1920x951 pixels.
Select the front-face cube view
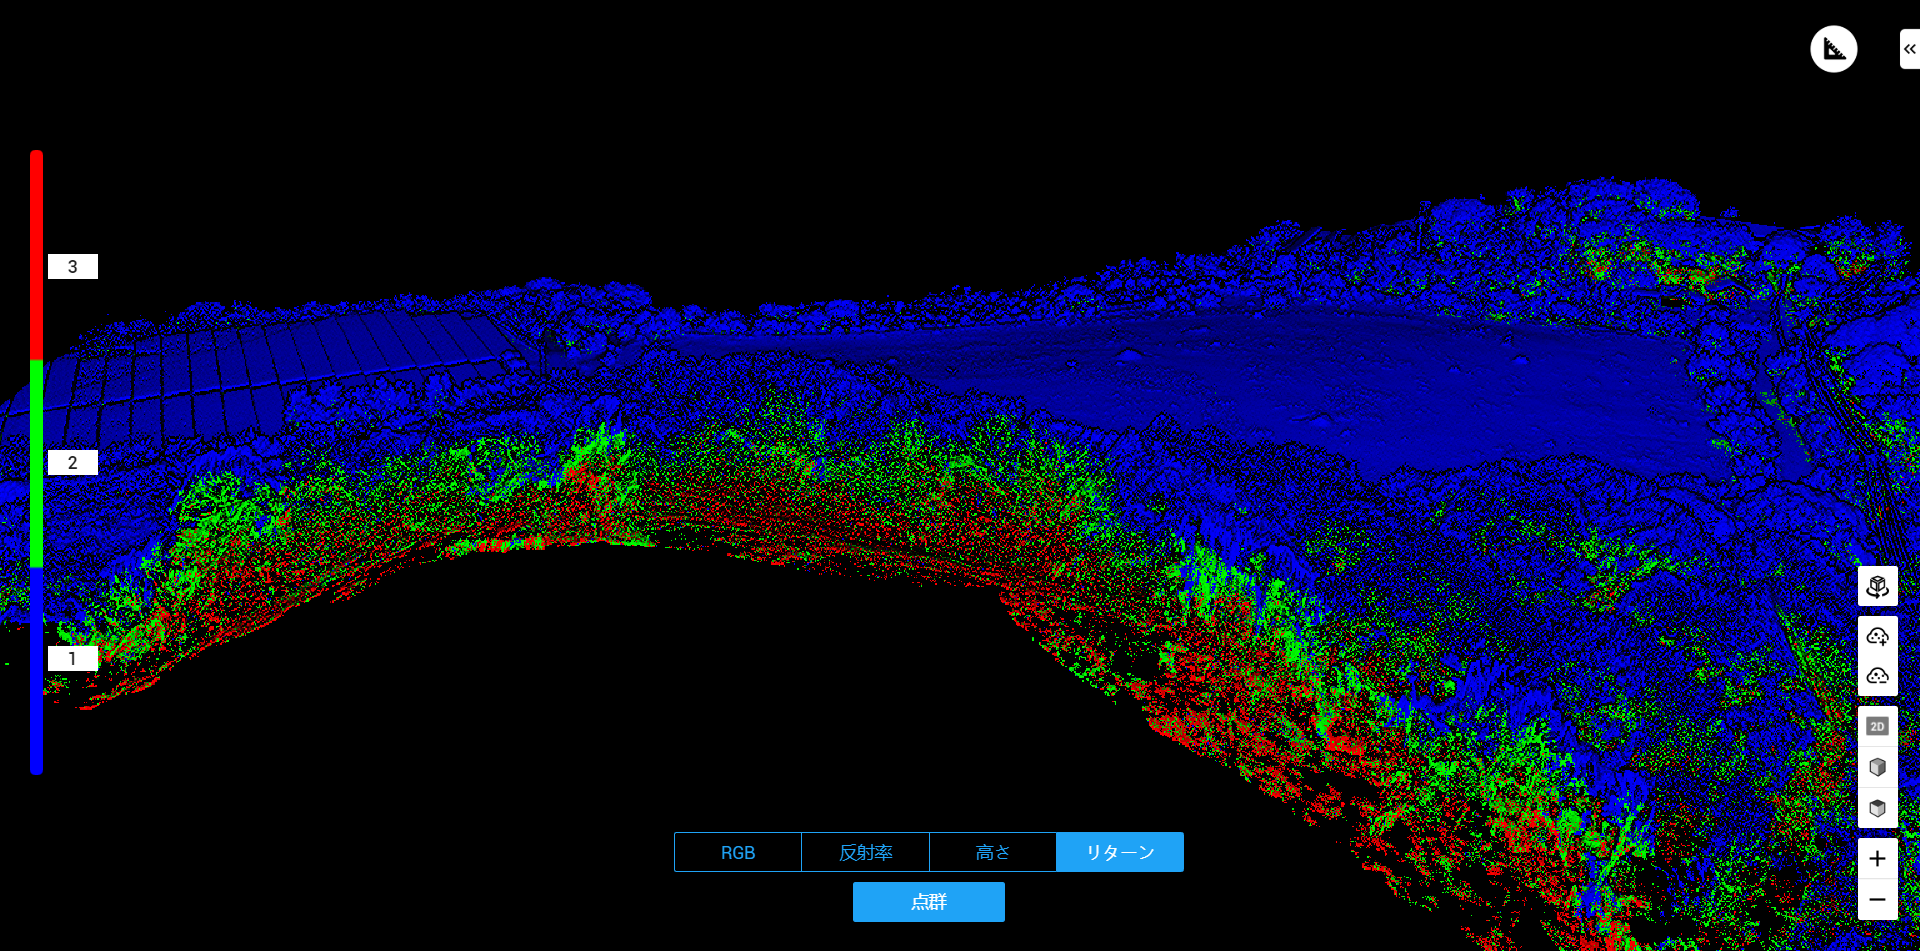coord(1877,767)
